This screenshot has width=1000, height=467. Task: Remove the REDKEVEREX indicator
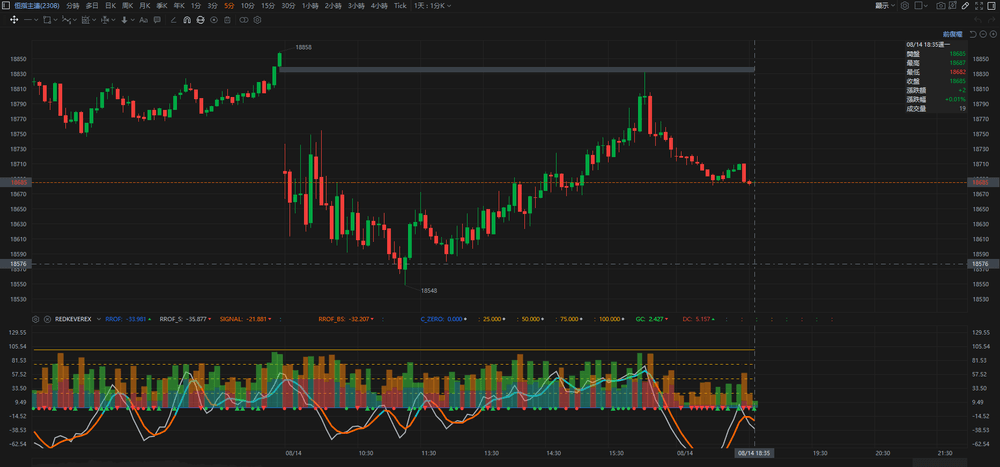(x=47, y=318)
